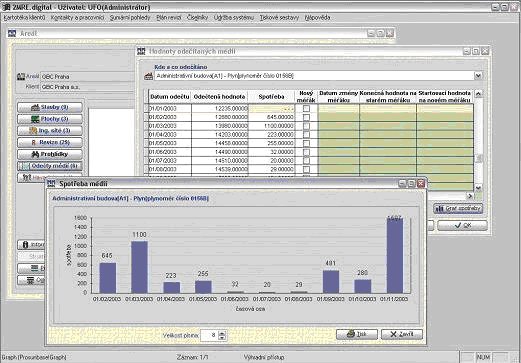Toggle Nový měřák checkbox for 01/05/2003
Image resolution: width=521 pixels, height=363 pixels.
pyautogui.click(x=306, y=143)
